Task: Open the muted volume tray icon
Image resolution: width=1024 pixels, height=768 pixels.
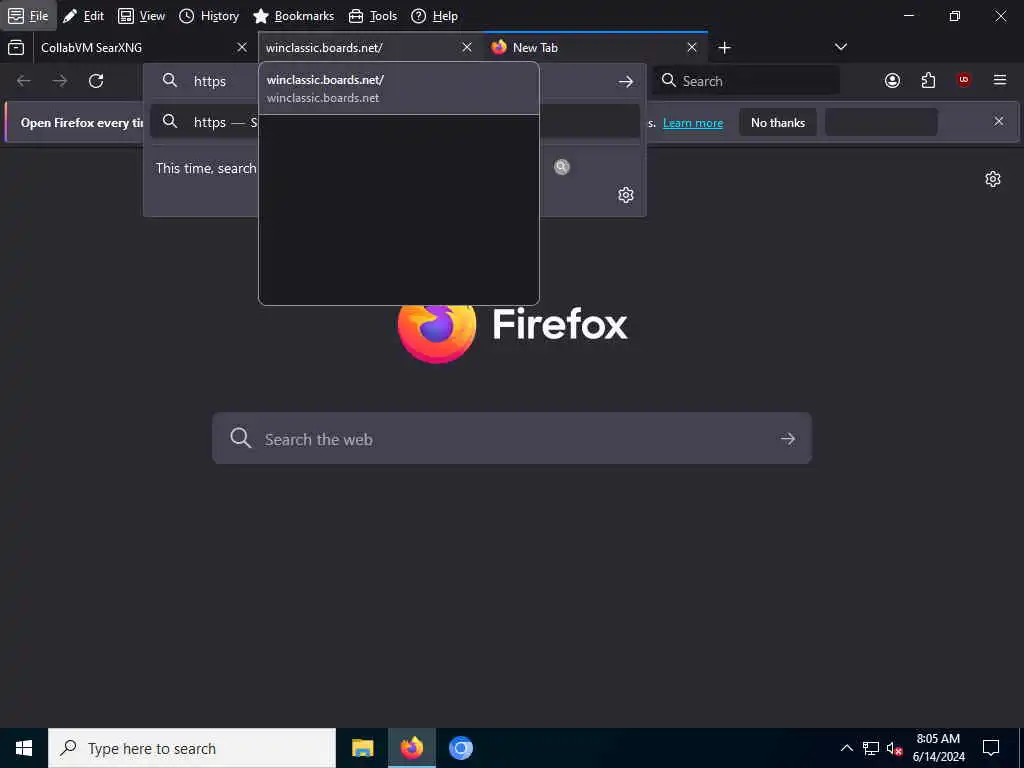Action: pyautogui.click(x=894, y=748)
